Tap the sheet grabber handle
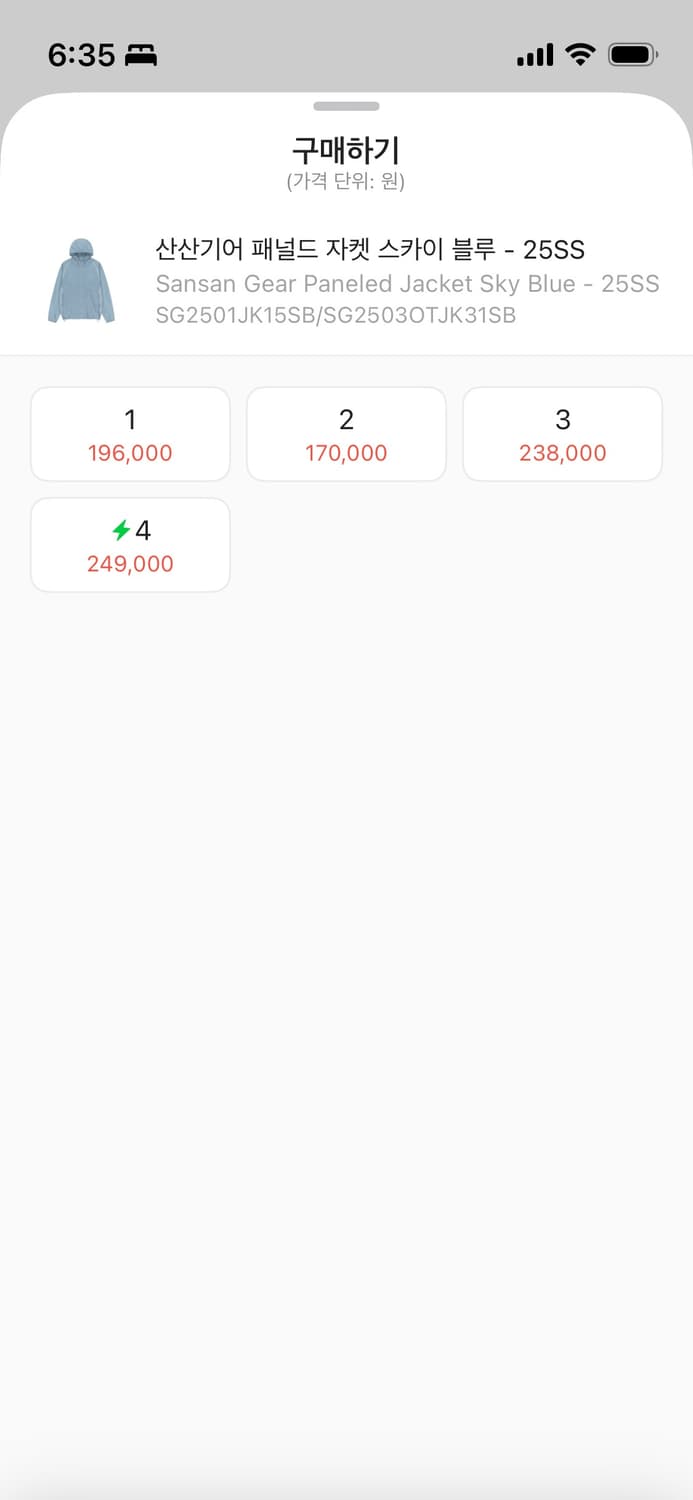The width and height of the screenshot is (693, 1500). pyautogui.click(x=346, y=106)
